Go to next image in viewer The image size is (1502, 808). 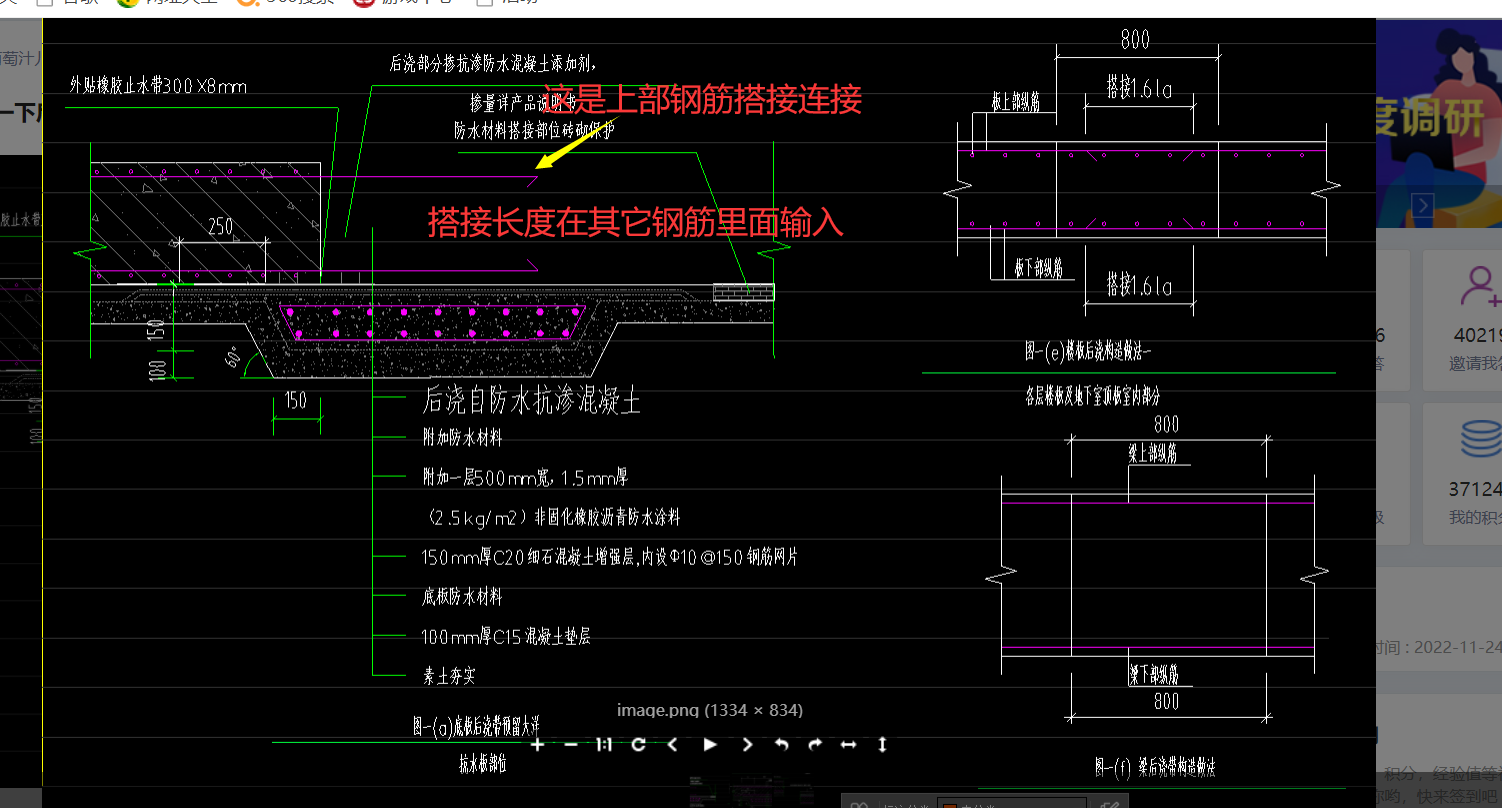[747, 744]
